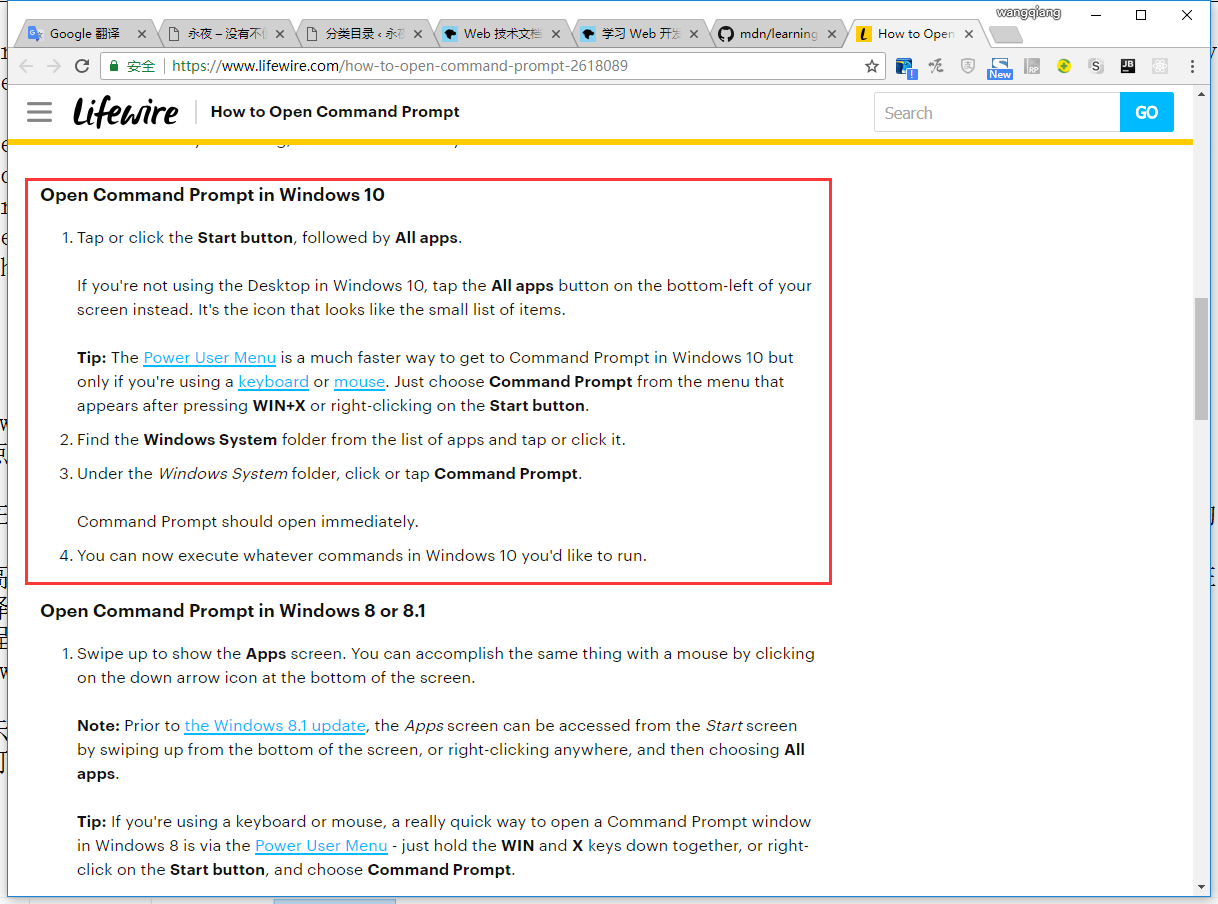Click the Lifewire Search field

[997, 112]
